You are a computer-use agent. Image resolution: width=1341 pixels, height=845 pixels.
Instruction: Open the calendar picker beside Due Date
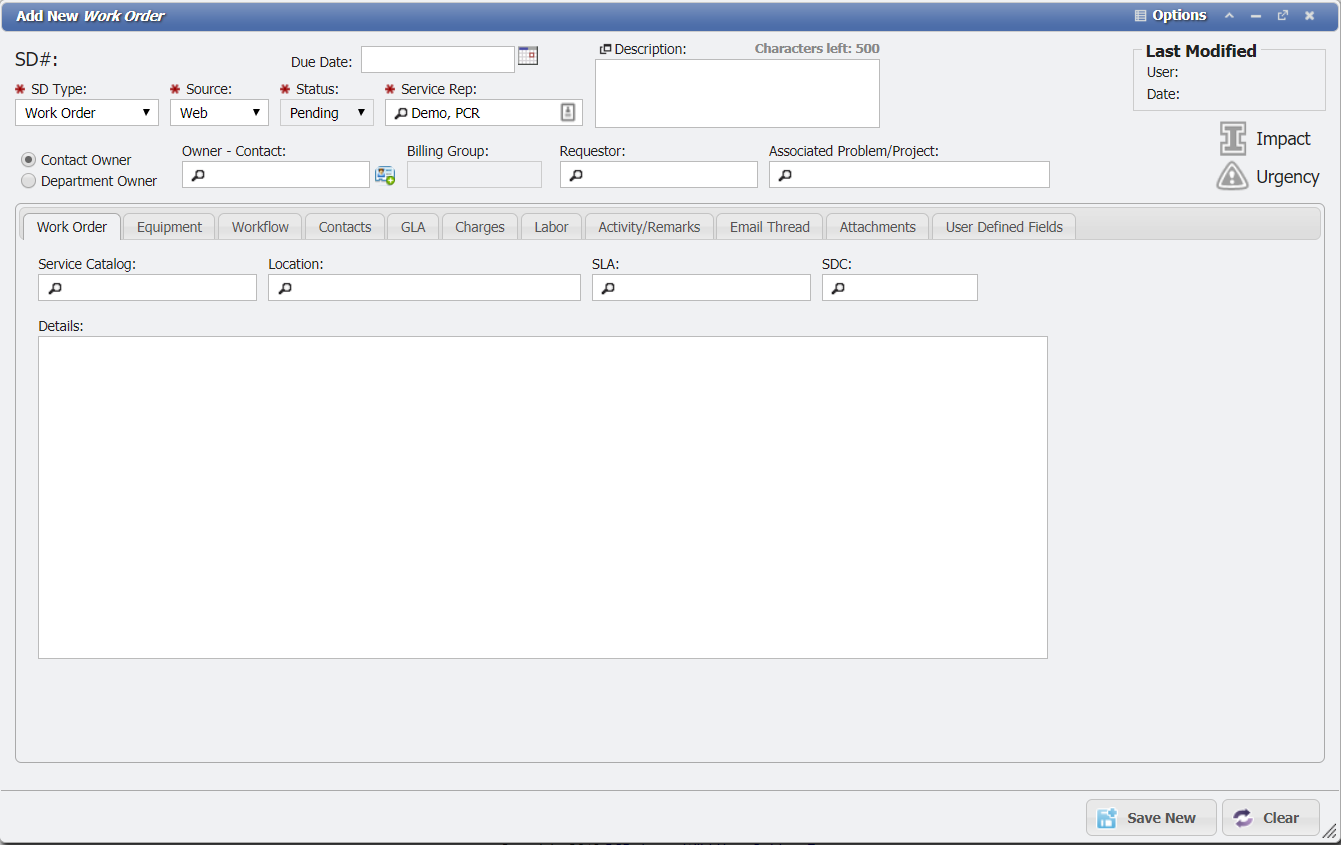pyautogui.click(x=528, y=57)
